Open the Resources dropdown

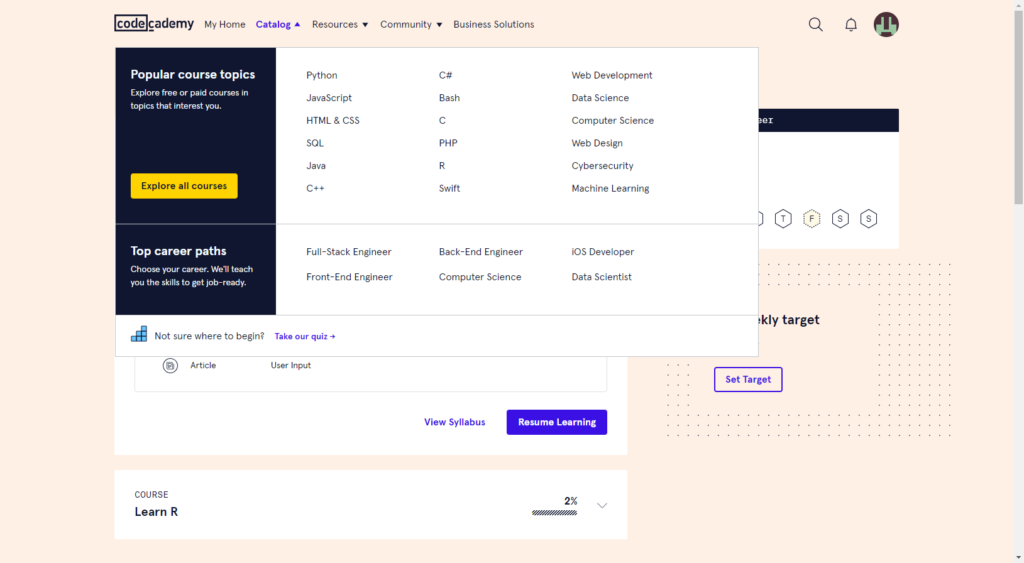340,24
